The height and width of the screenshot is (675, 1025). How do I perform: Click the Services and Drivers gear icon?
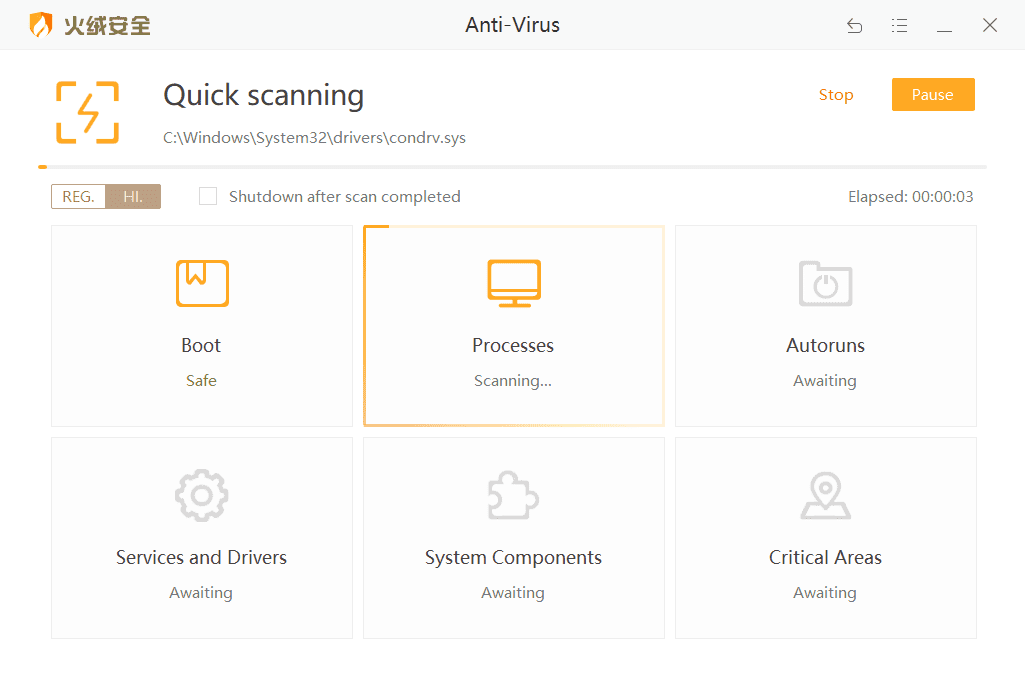(x=201, y=495)
